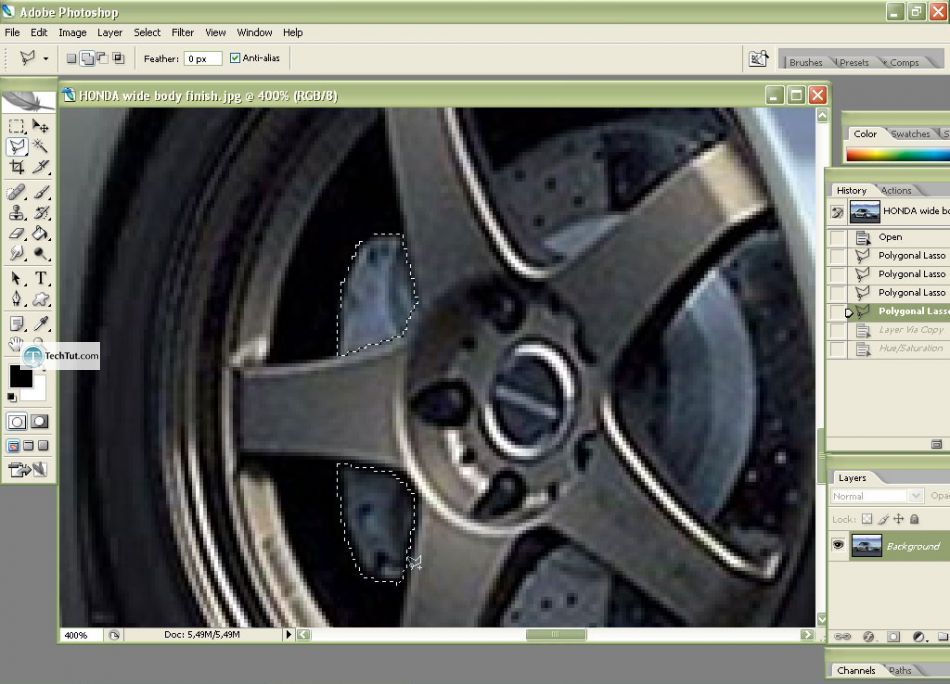
Task: Select the Slice tool
Action: click(x=40, y=167)
